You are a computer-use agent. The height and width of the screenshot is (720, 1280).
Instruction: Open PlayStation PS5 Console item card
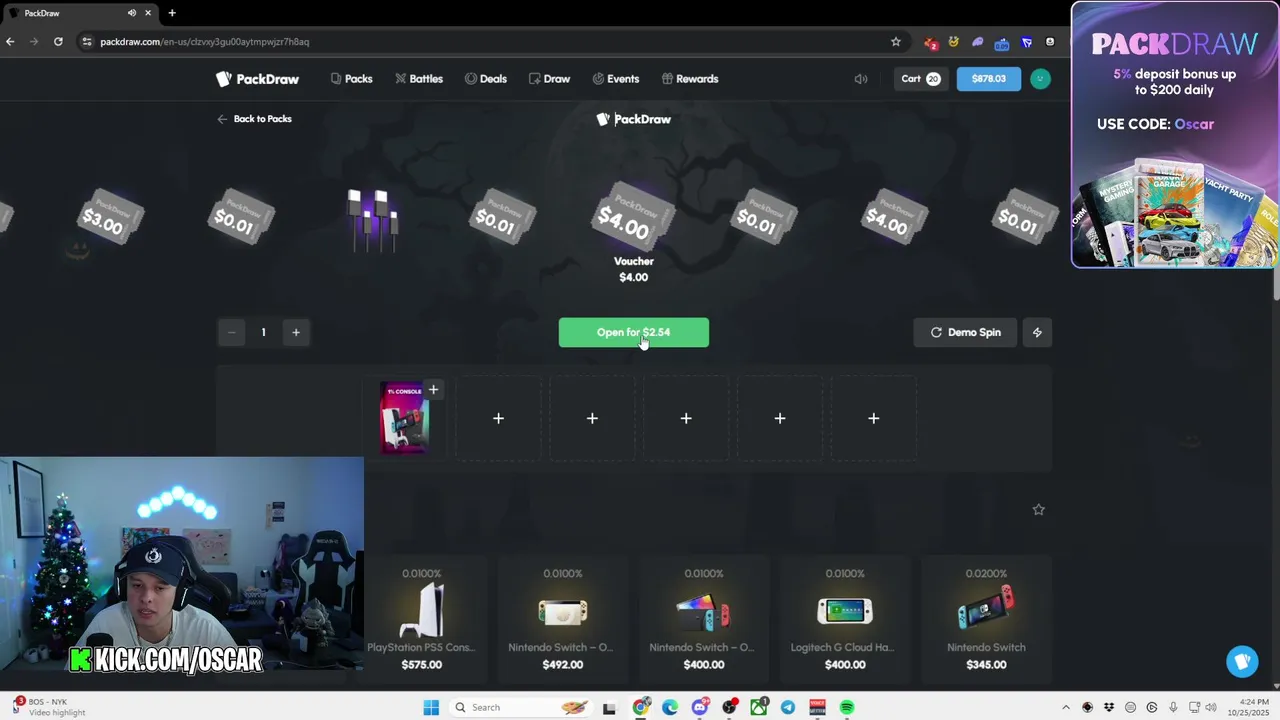click(421, 620)
